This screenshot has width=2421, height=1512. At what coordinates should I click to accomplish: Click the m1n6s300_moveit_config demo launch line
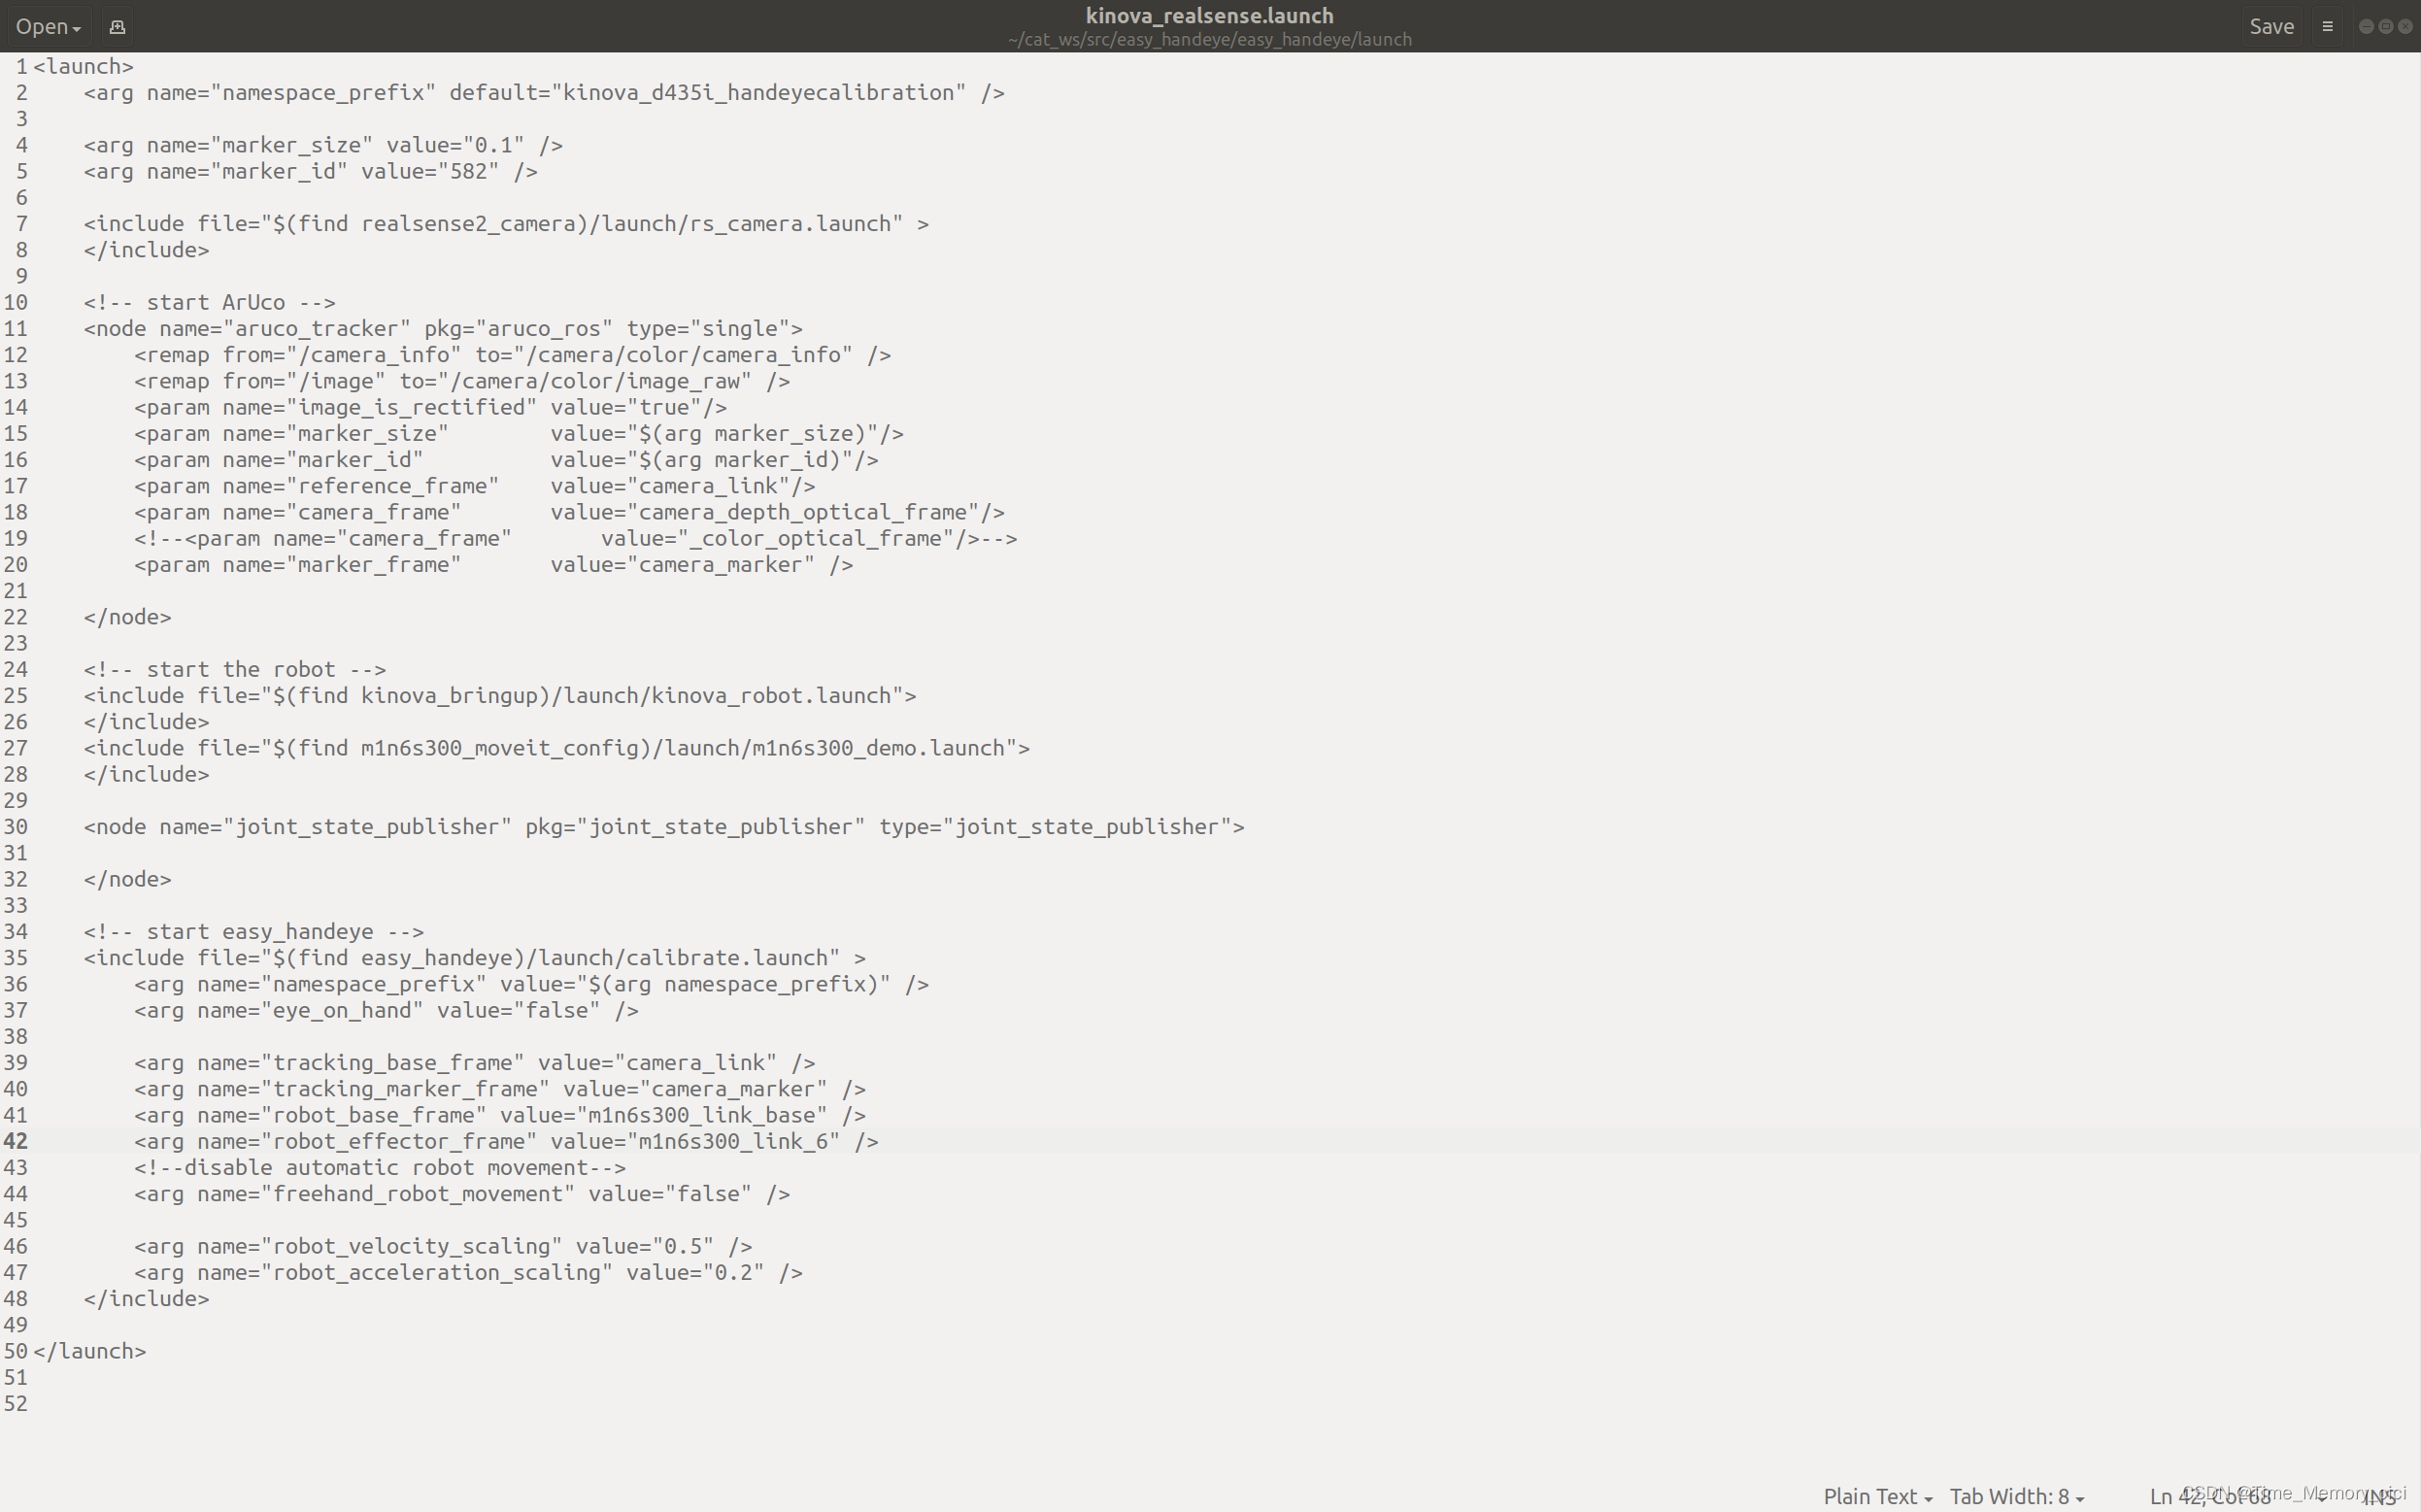coord(557,748)
